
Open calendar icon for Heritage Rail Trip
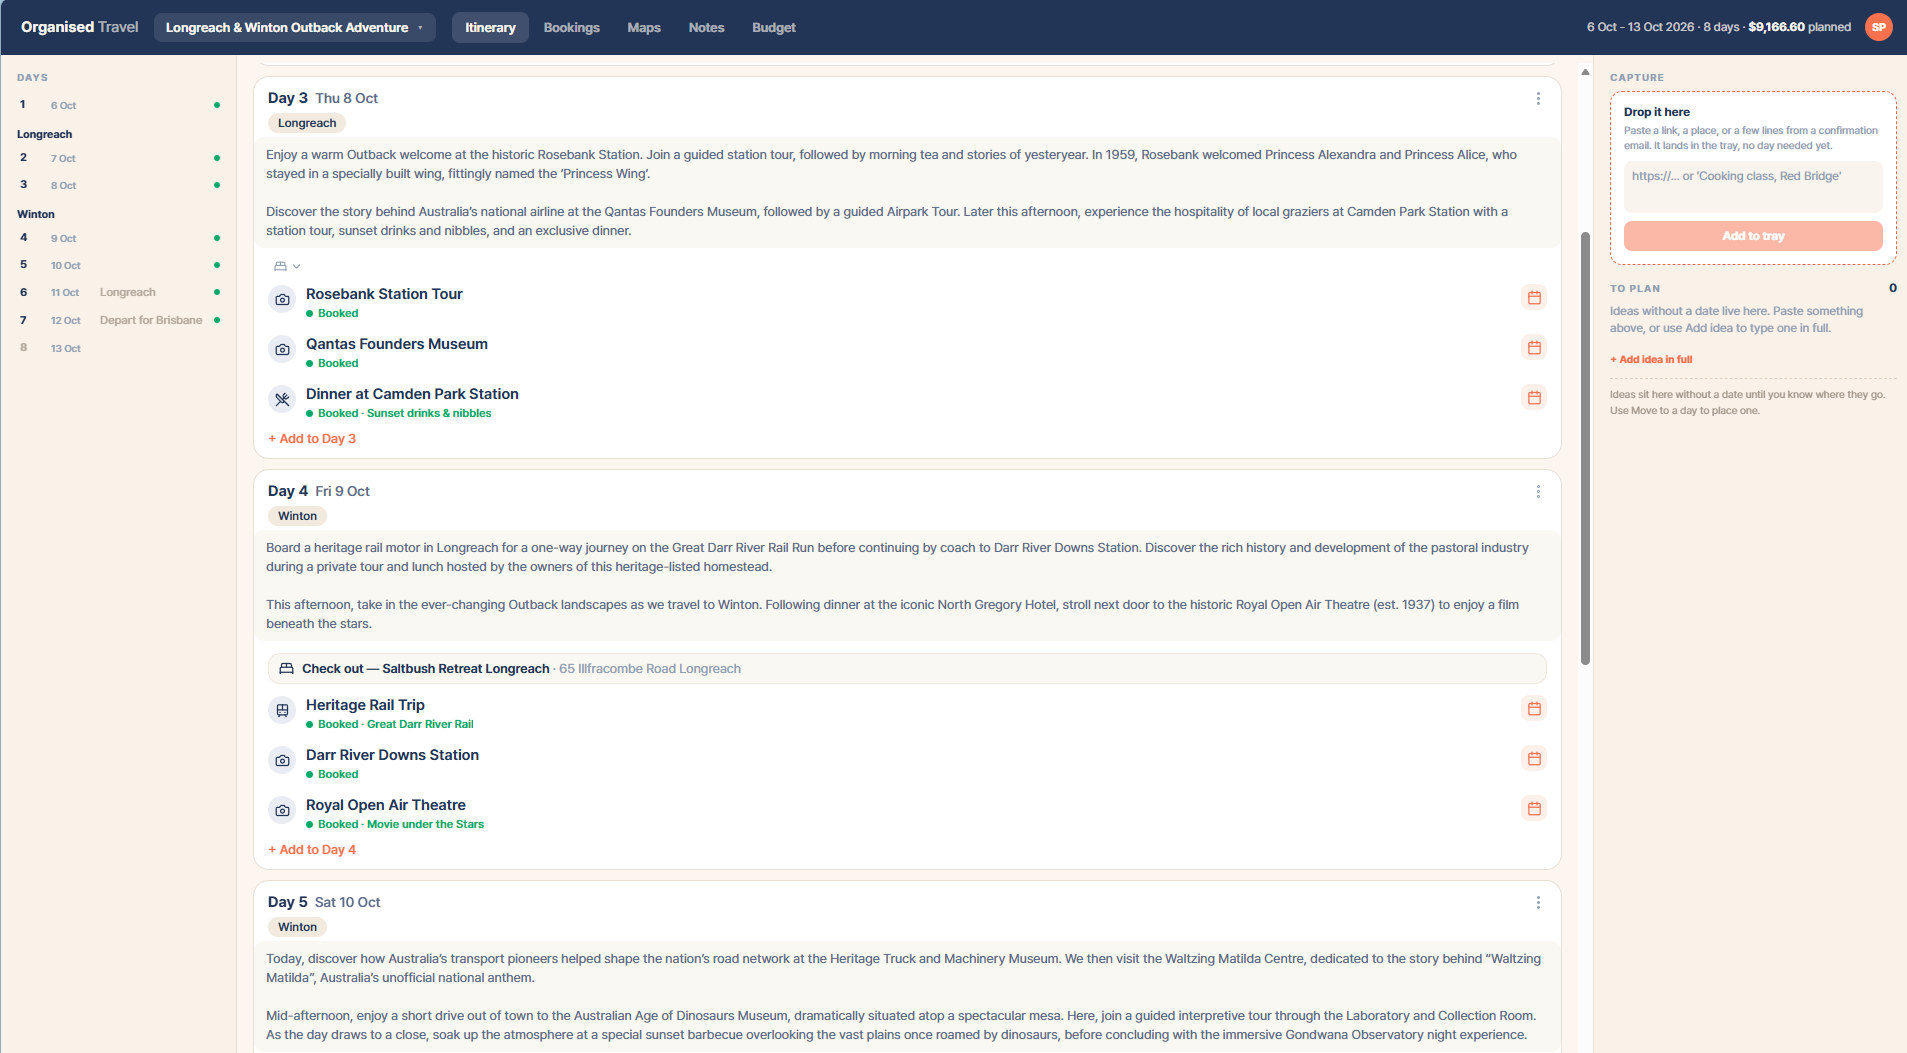[1534, 709]
